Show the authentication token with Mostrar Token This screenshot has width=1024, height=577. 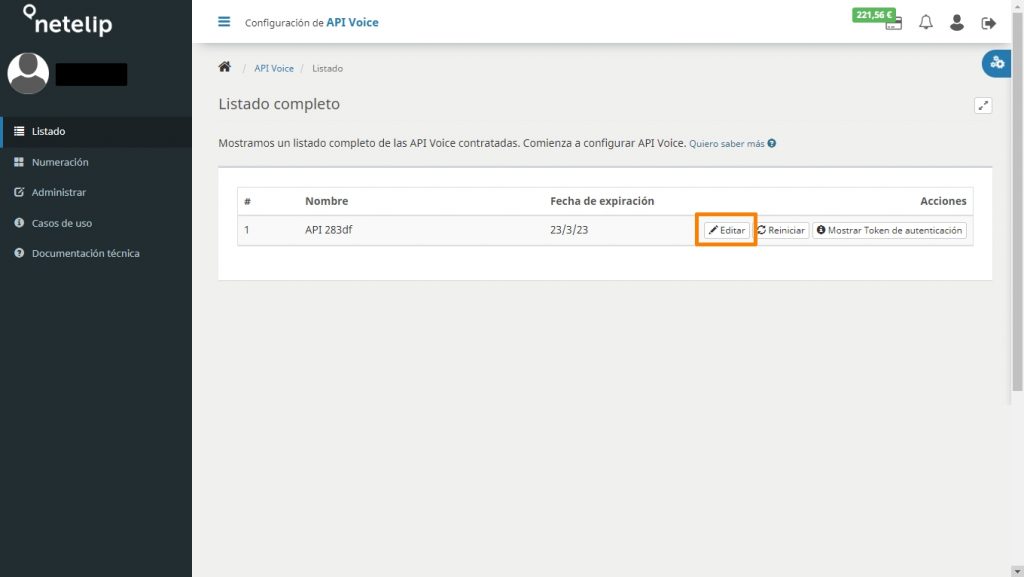[x=889, y=229]
